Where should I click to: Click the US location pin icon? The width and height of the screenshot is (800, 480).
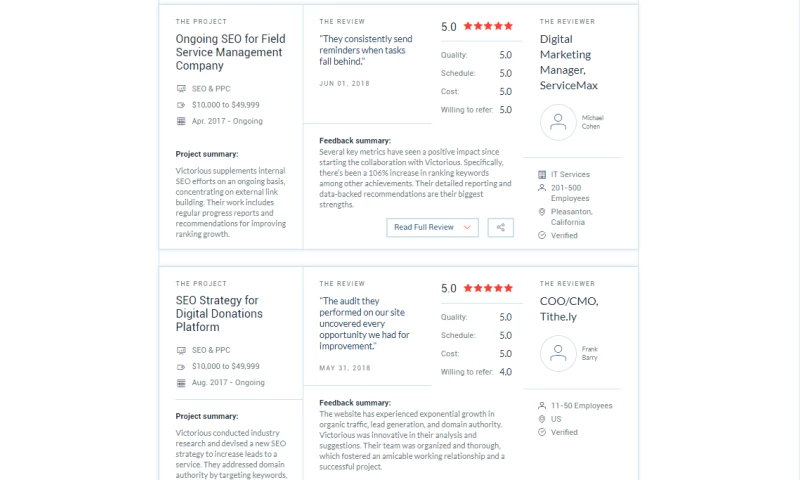tap(542, 419)
